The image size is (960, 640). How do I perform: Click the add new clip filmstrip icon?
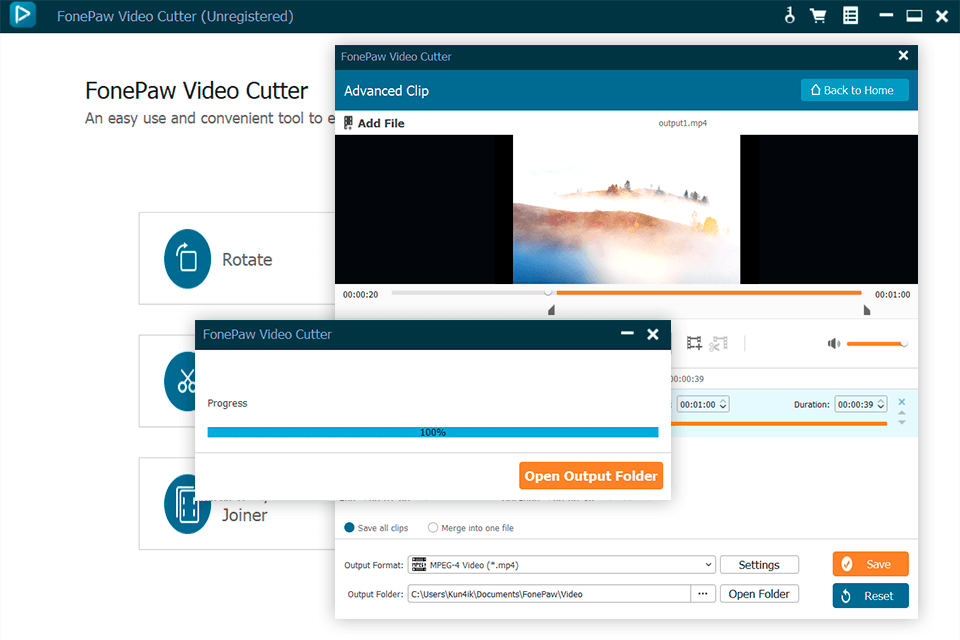tap(693, 343)
